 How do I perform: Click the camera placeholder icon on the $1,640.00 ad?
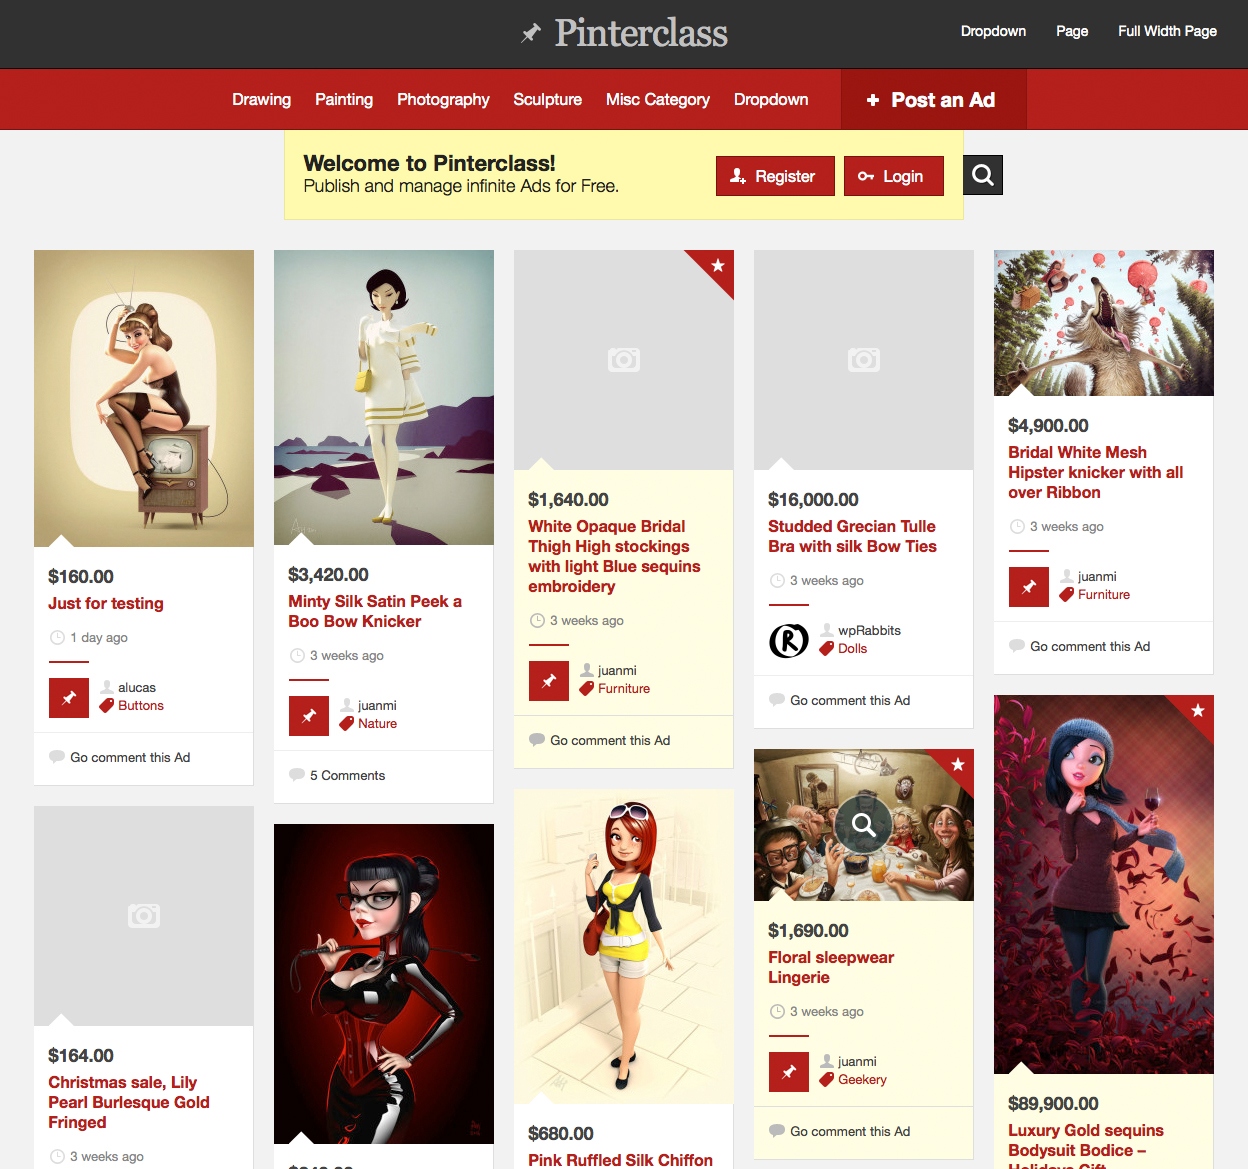click(x=623, y=359)
